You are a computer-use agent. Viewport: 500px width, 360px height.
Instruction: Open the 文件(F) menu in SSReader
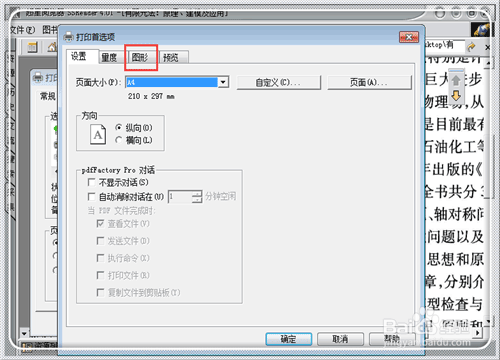22,30
